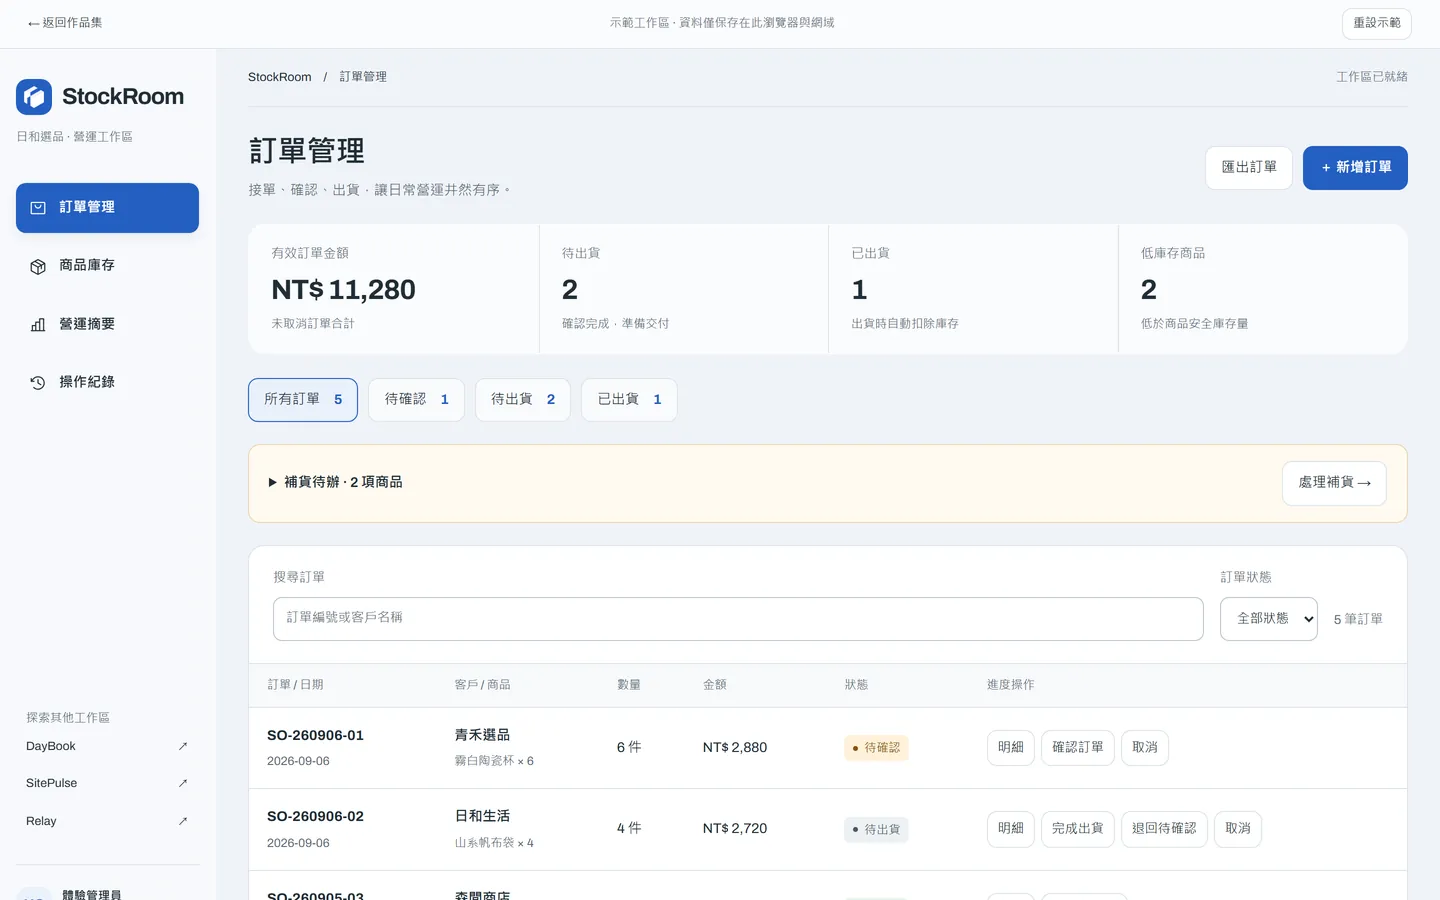
Task: Click the order number SO-260906-01
Action: [315, 735]
